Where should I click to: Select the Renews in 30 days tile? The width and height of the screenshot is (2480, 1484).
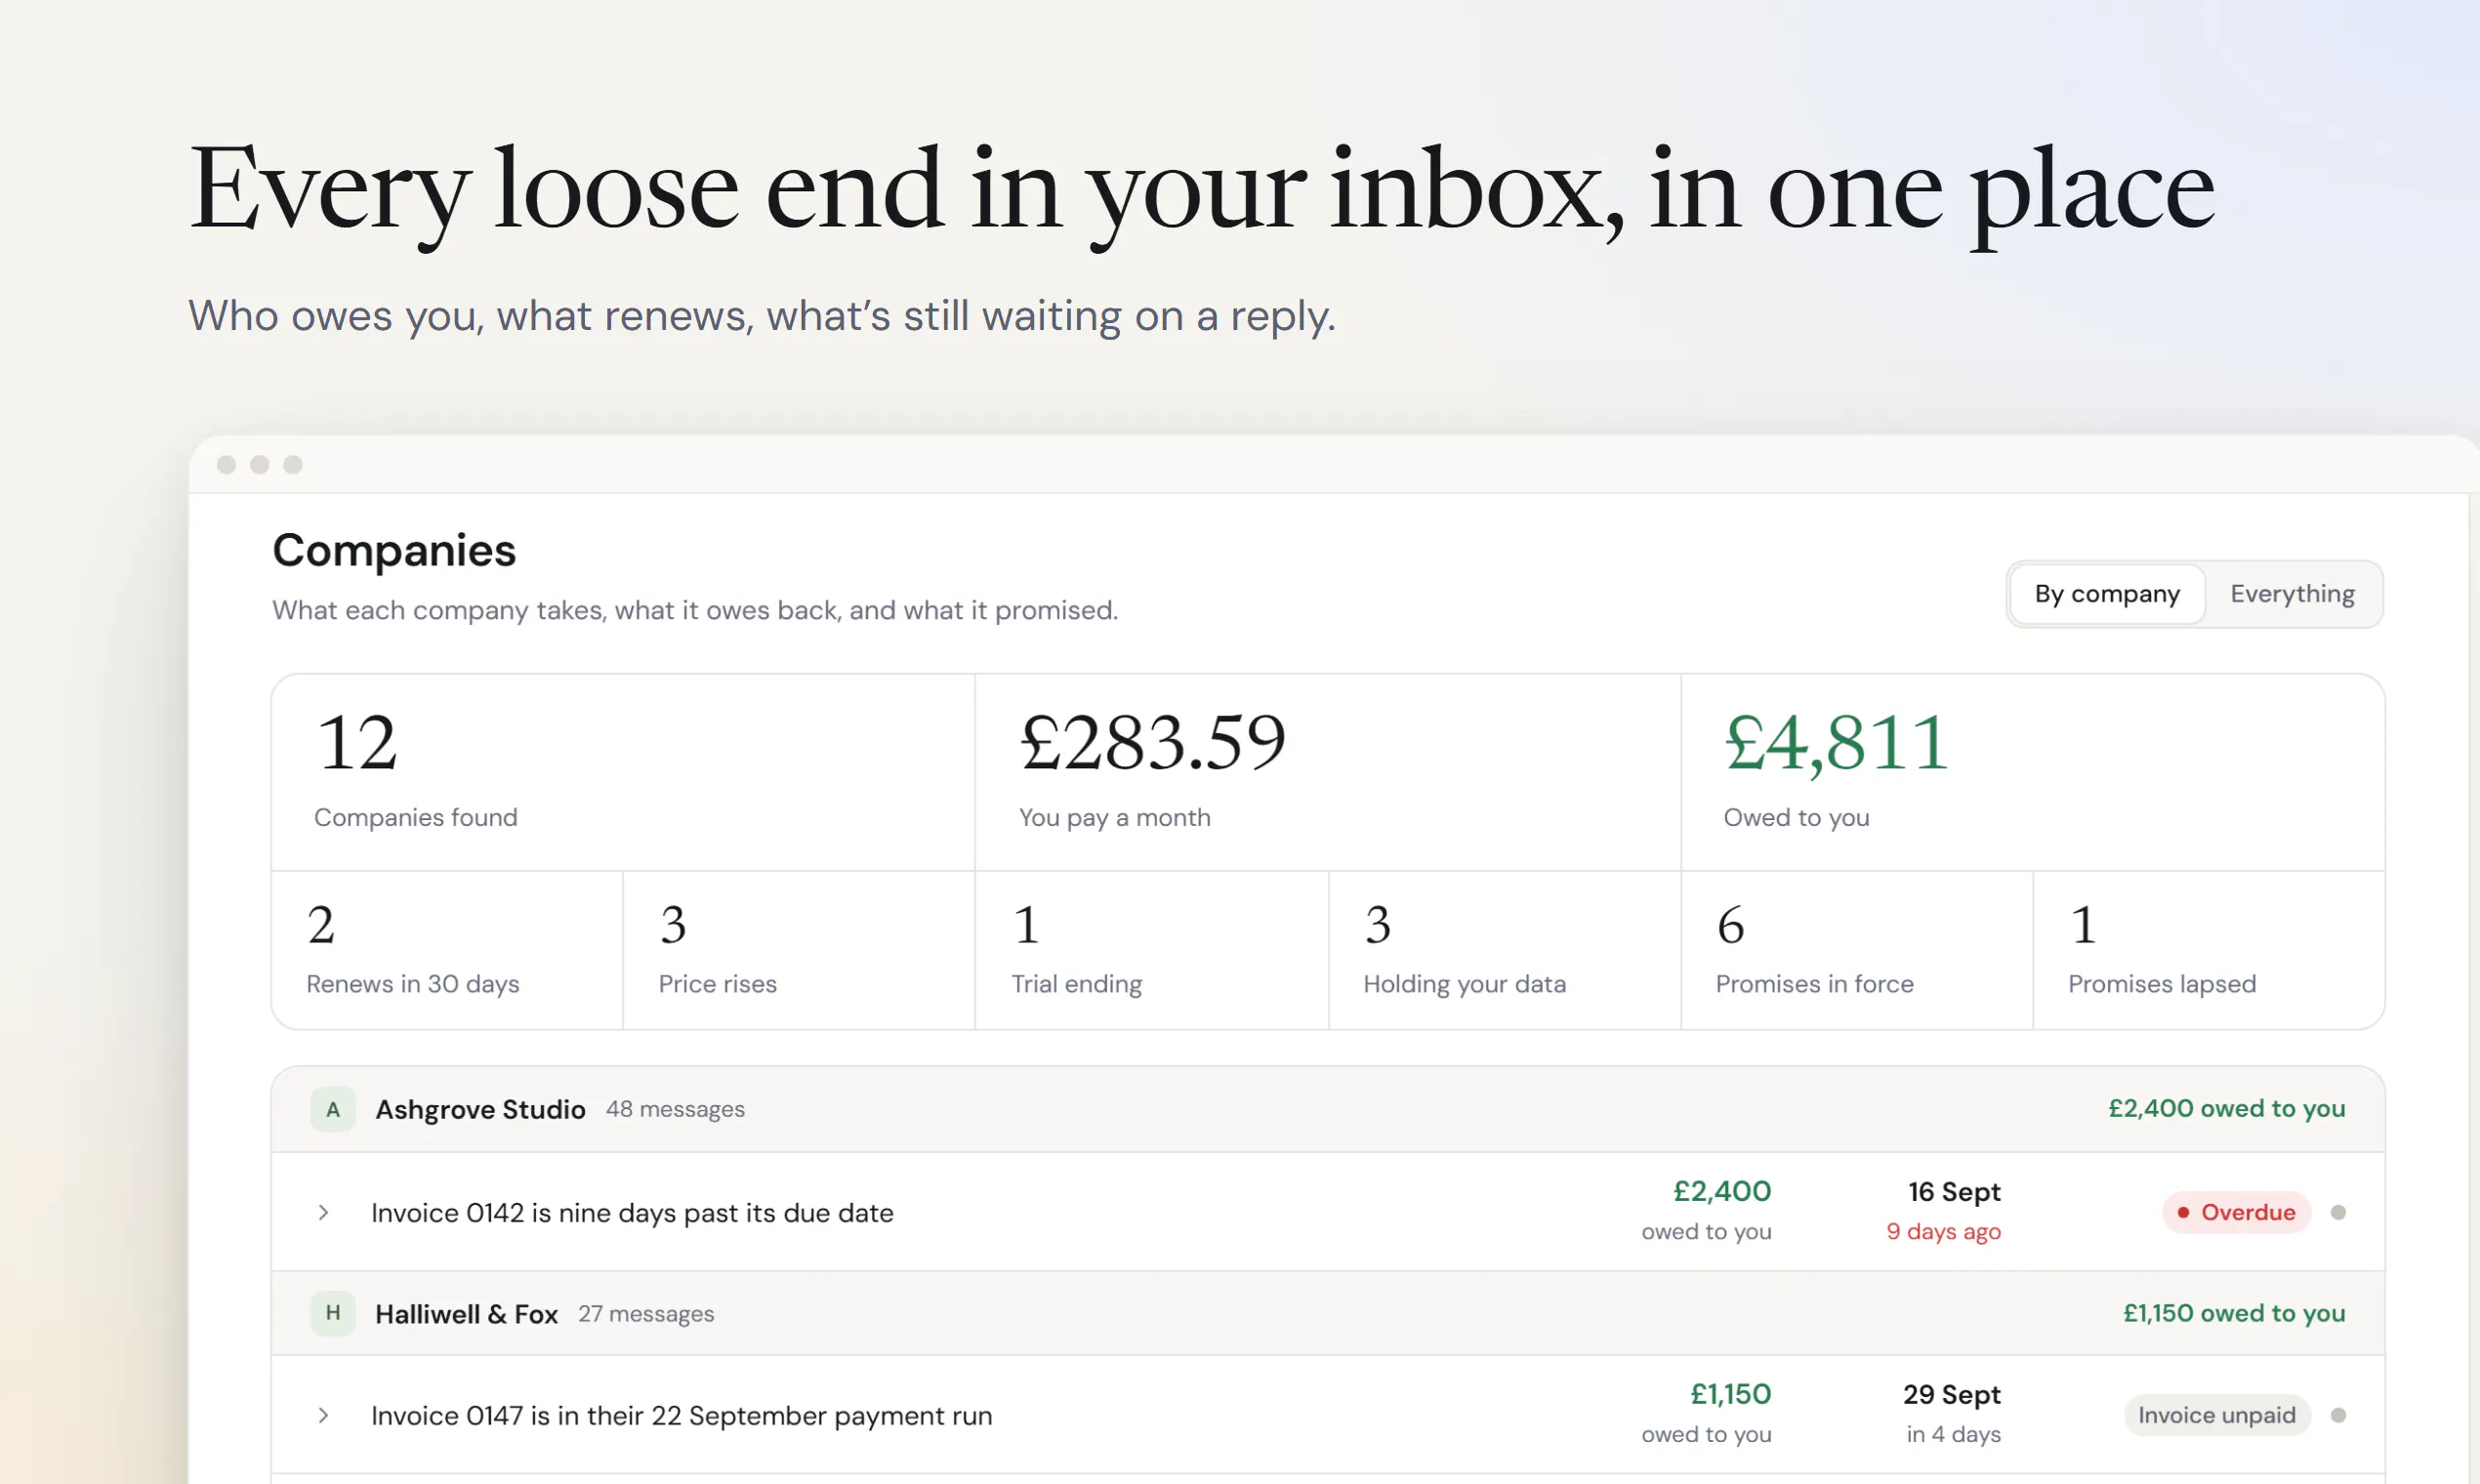447,950
